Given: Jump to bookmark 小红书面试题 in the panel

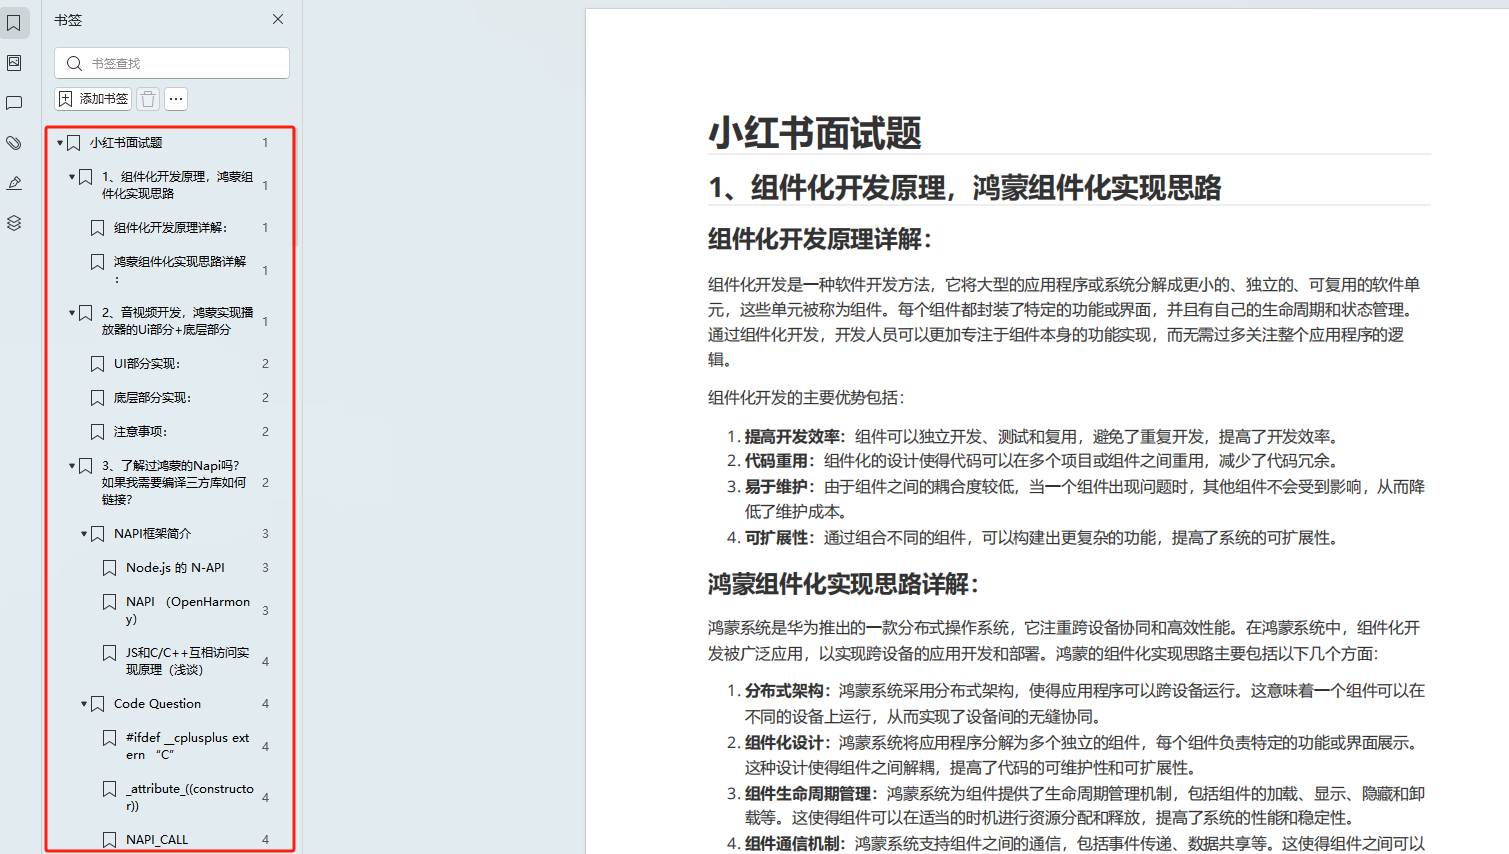Looking at the screenshot, I should click(x=126, y=143).
